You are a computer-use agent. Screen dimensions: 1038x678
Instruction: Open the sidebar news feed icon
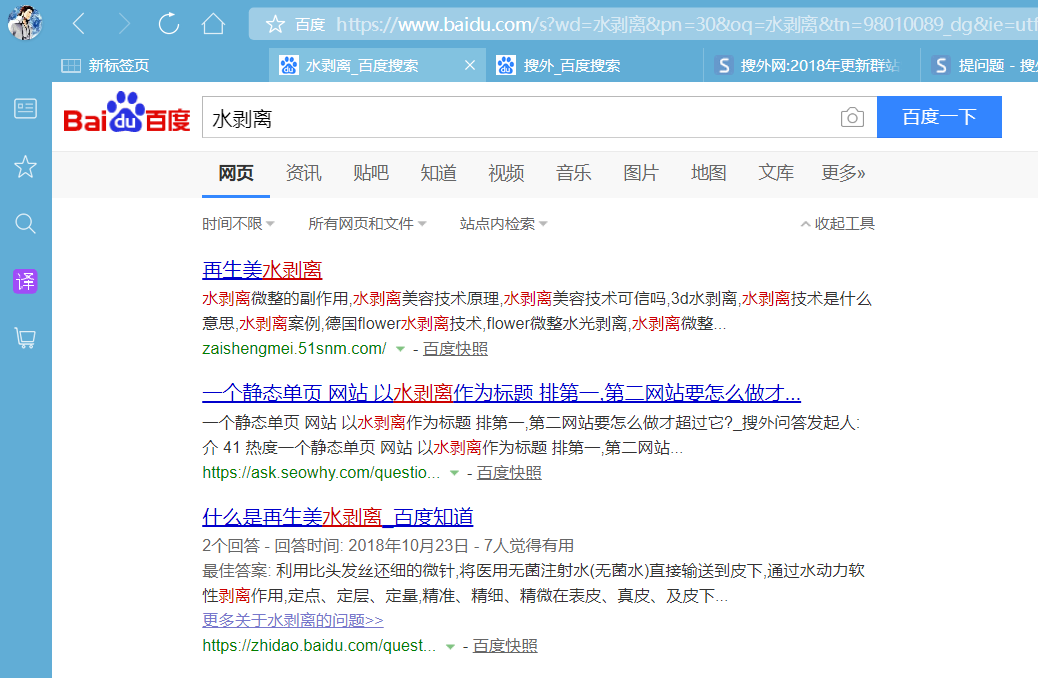[x=25, y=109]
